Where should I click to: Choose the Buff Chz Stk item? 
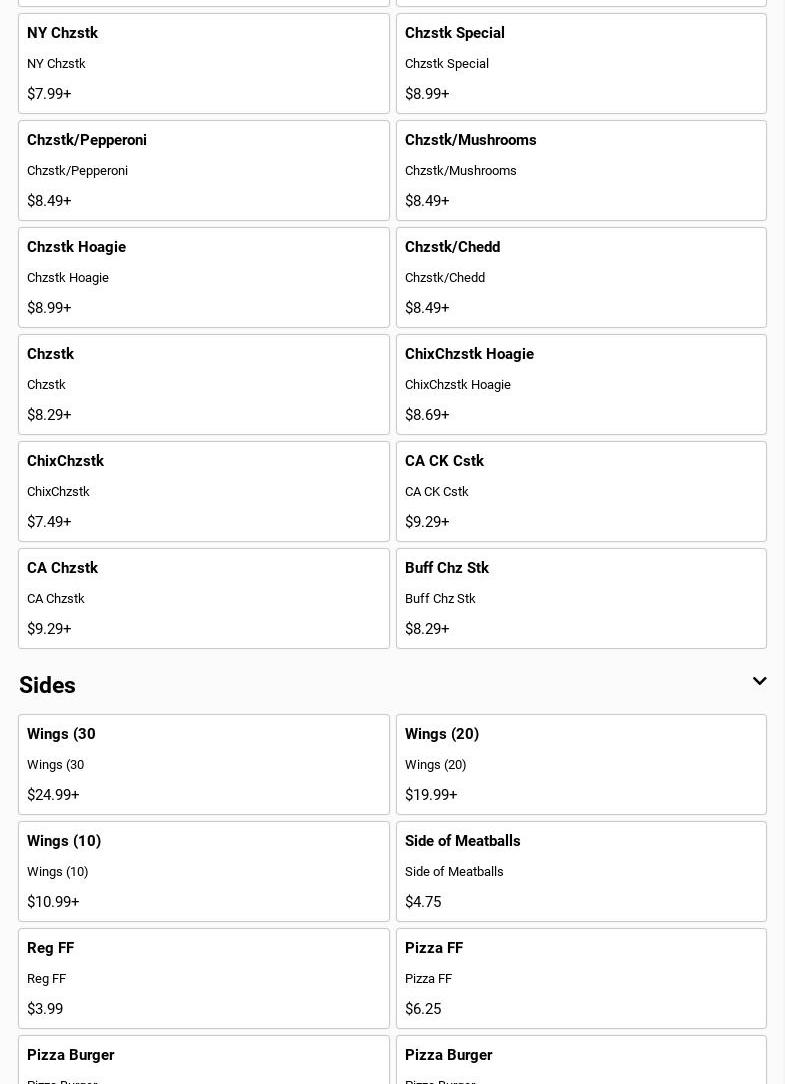pos(581,598)
